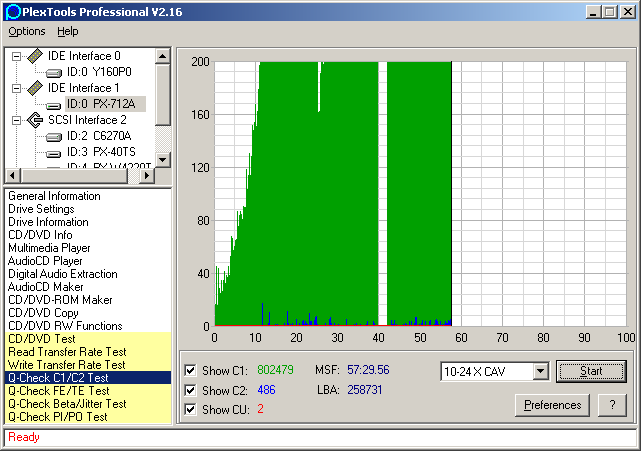Toggle the Show CU checkbox
Screen dimensions: 641x451
190,409
